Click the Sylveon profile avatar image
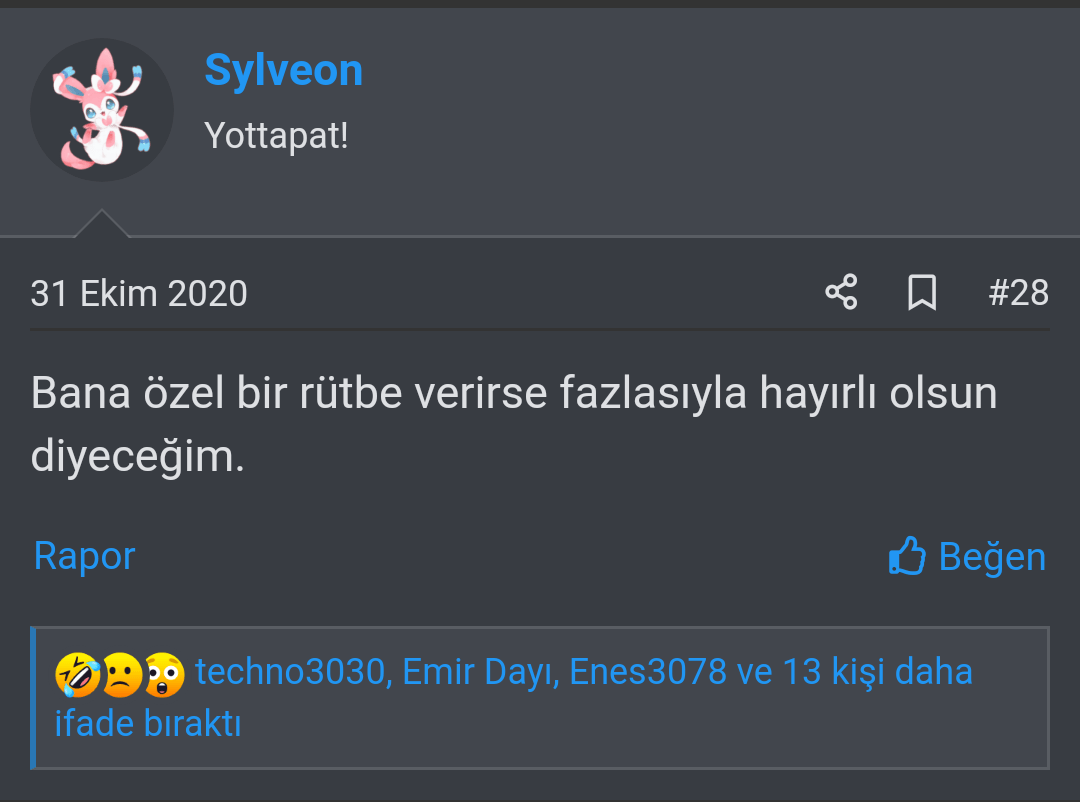The image size is (1080, 802). 101,109
